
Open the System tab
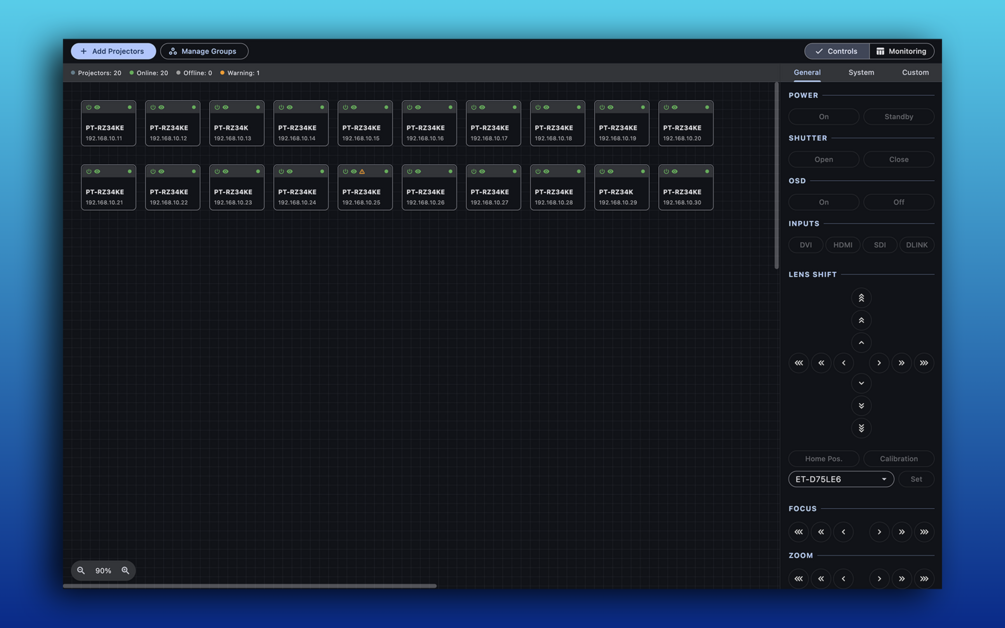[x=861, y=72]
